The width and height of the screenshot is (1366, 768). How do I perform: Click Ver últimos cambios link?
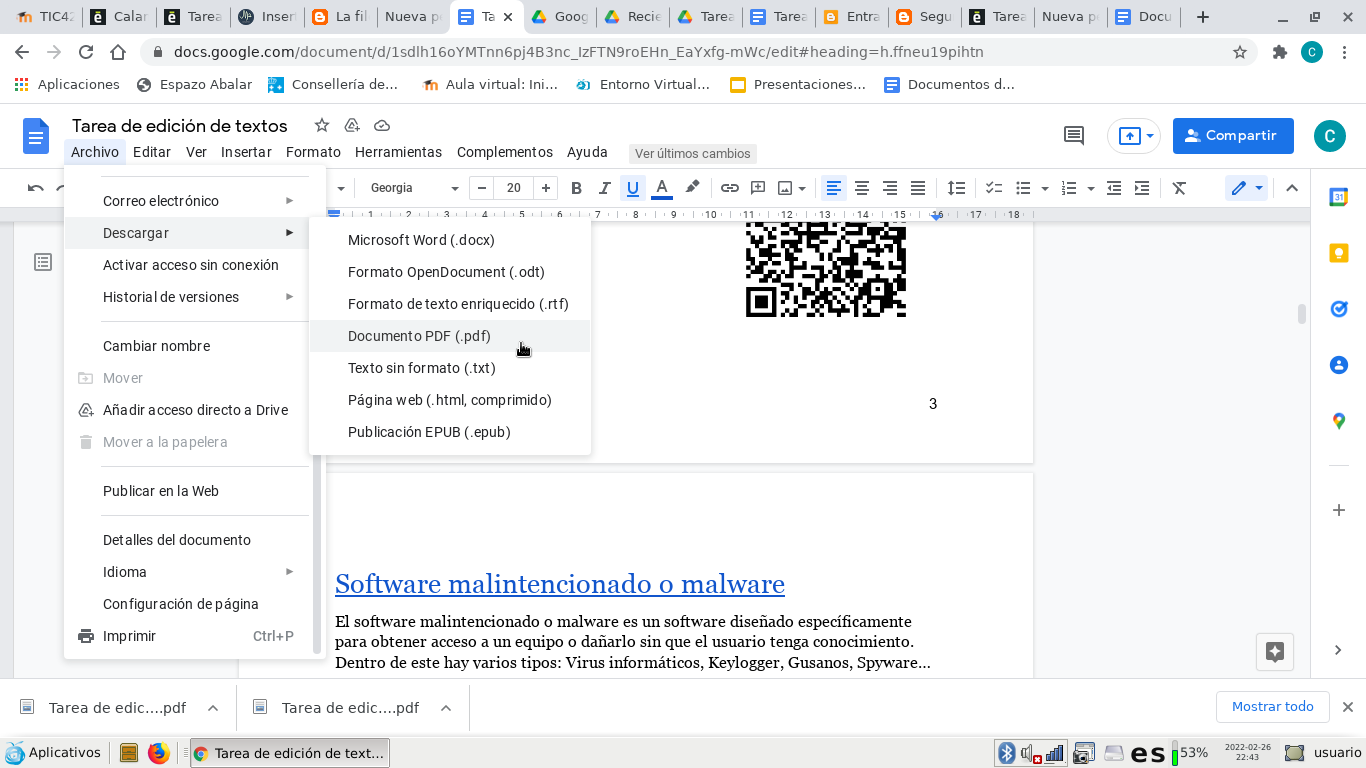point(692,154)
